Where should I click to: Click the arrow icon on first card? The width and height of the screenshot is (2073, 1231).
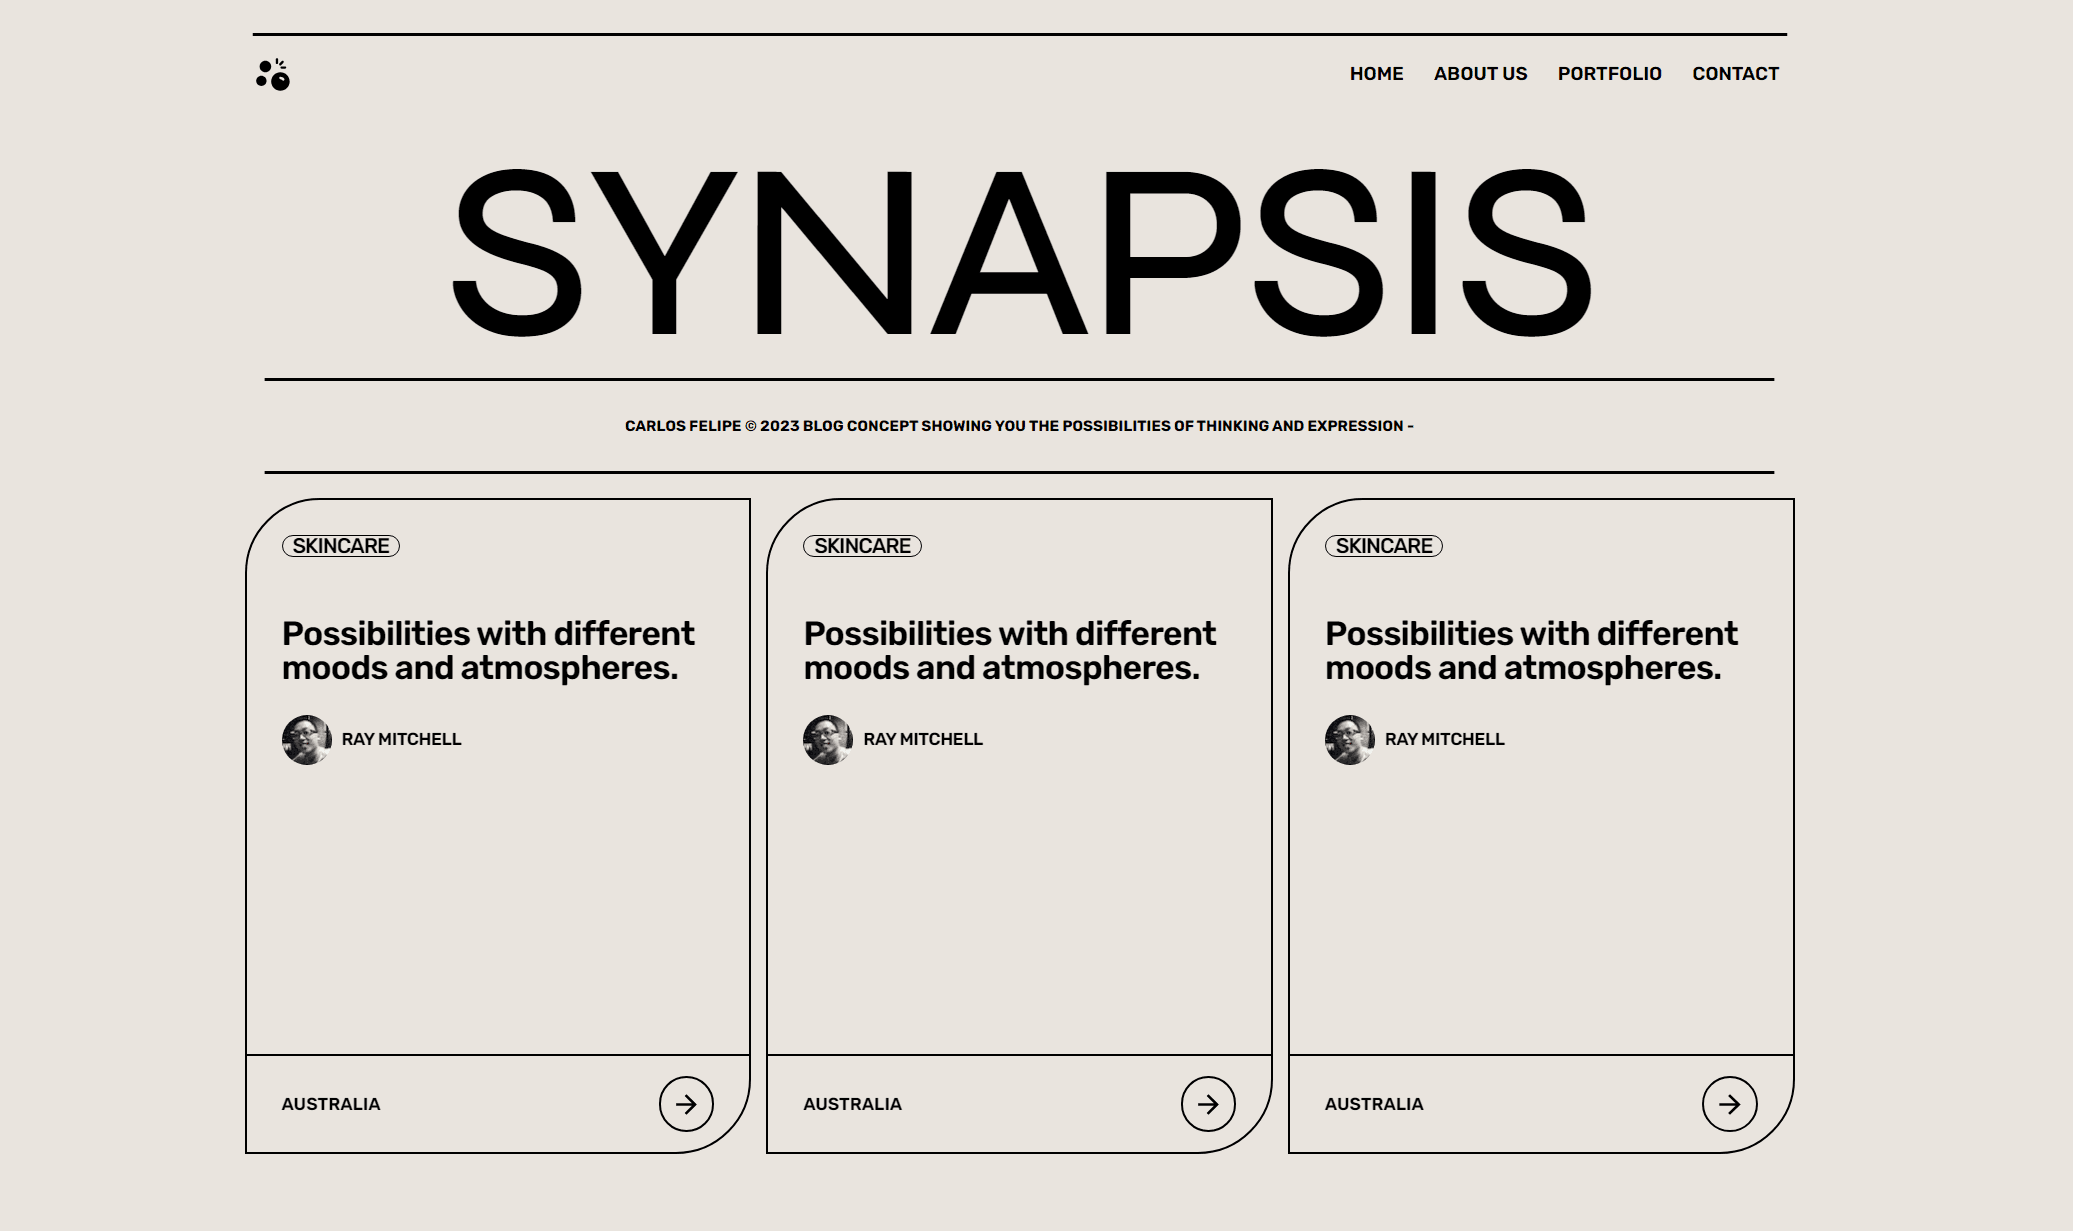684,1104
